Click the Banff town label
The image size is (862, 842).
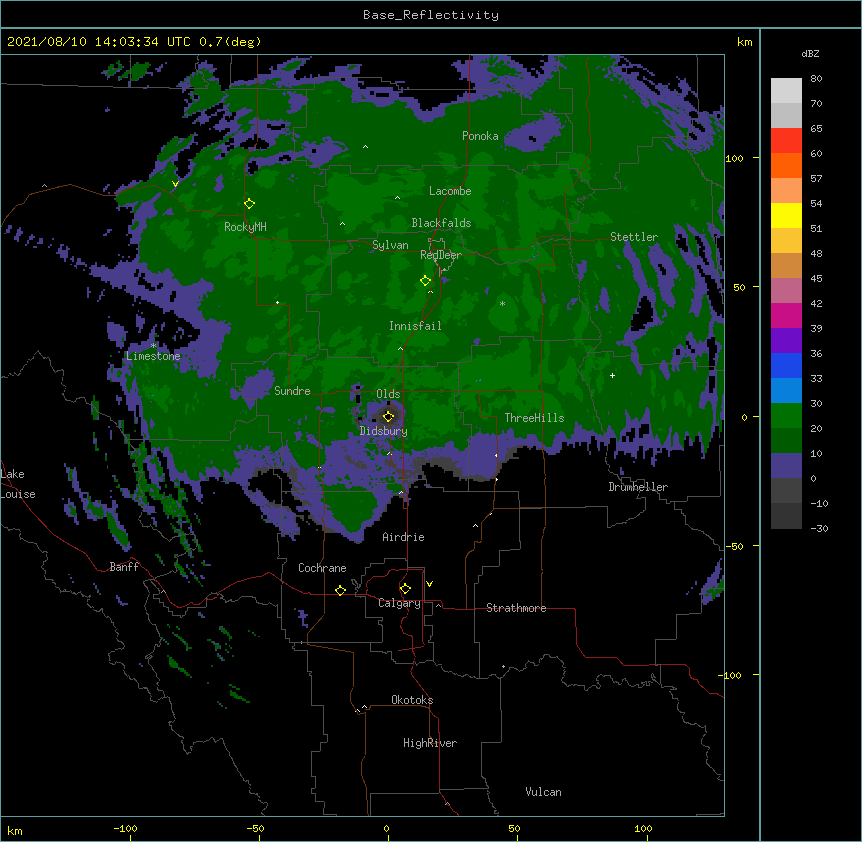[124, 567]
